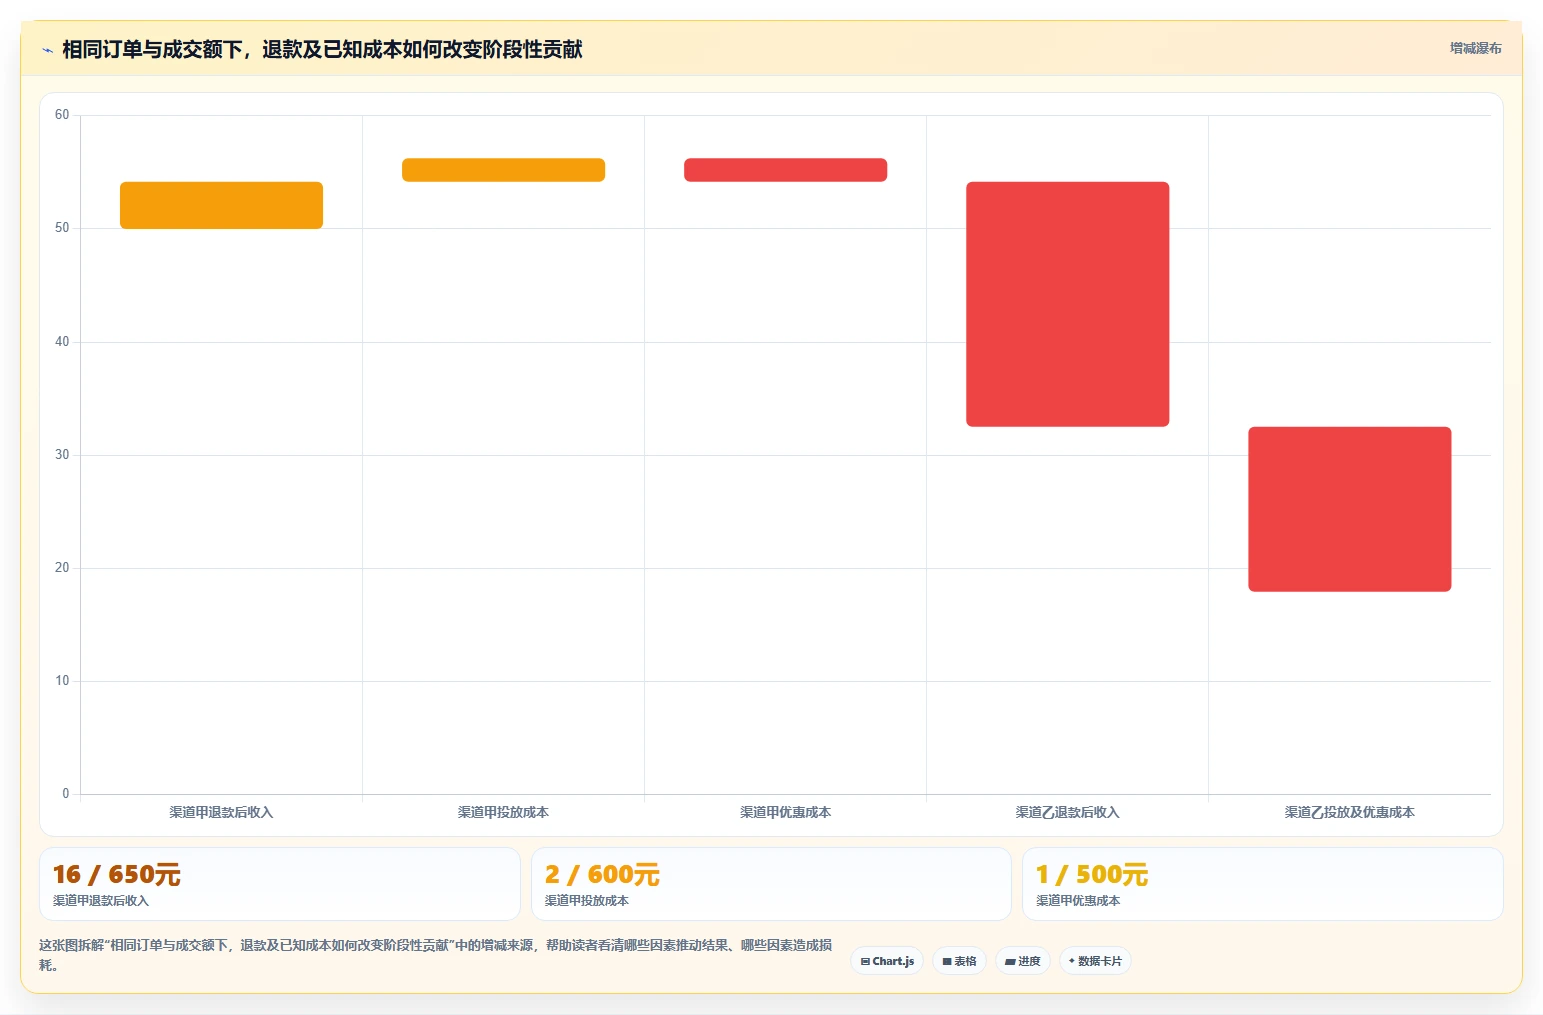Click the orange 渠道甲退款后收入 waterfall bar
Screen dimensions: 1543x1015
click(221, 205)
